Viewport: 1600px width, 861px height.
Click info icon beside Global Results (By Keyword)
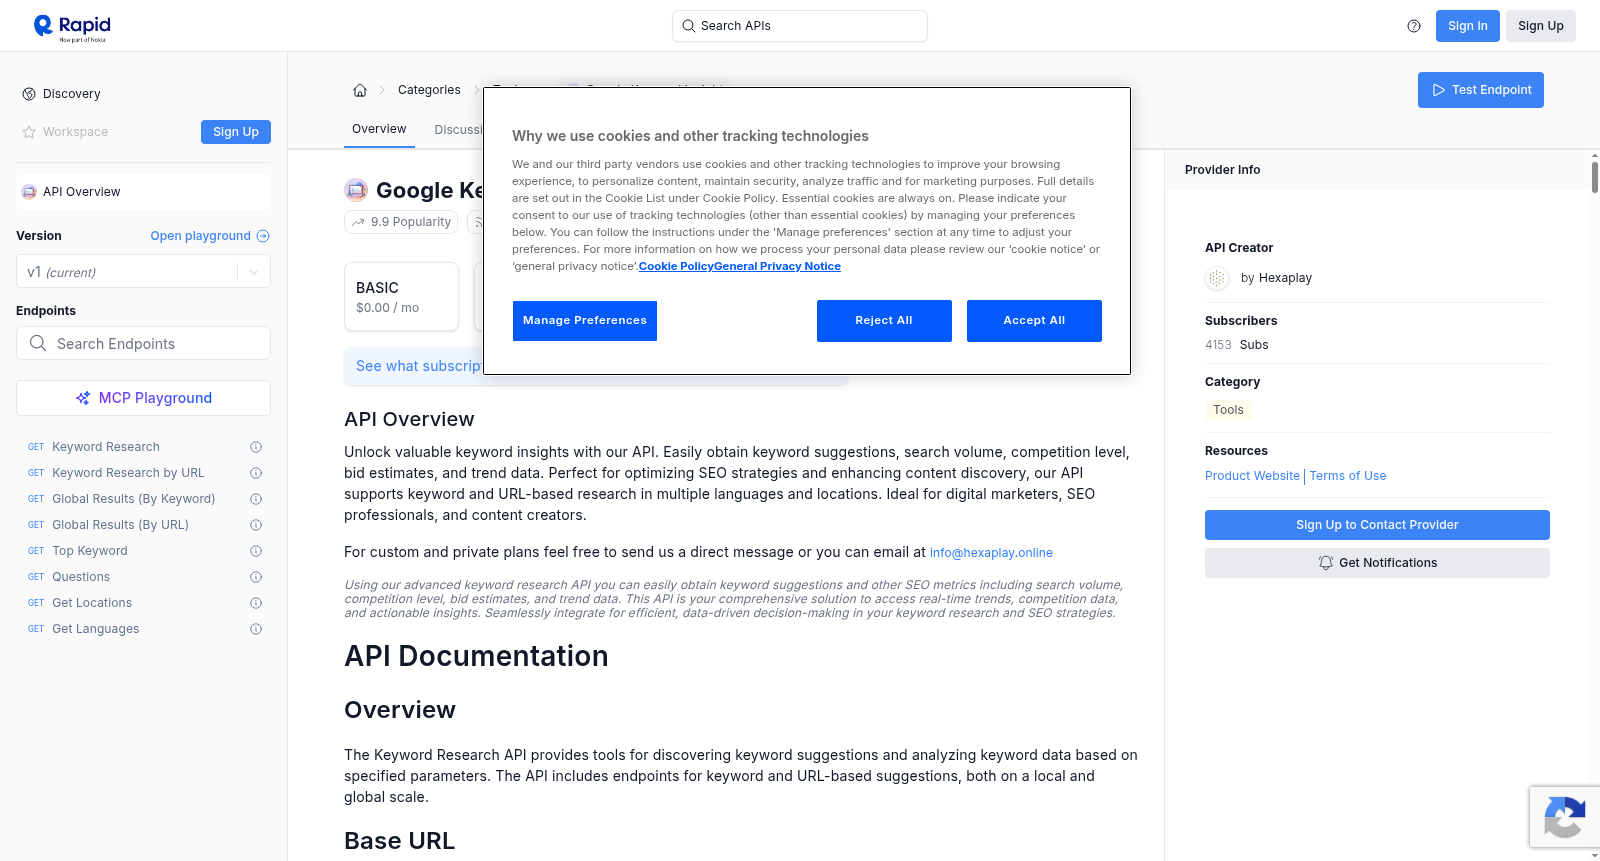[256, 499]
